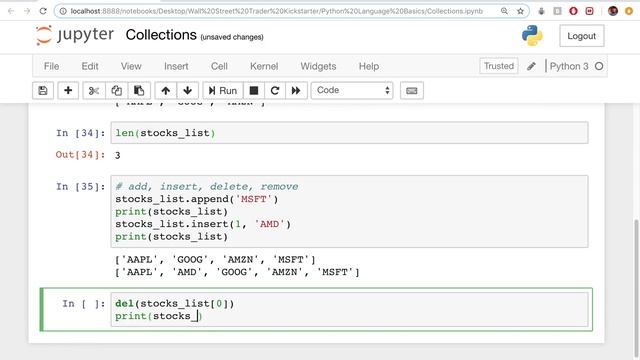Open the browser profile avatar
The height and width of the screenshot is (360, 640).
pos(613,11)
